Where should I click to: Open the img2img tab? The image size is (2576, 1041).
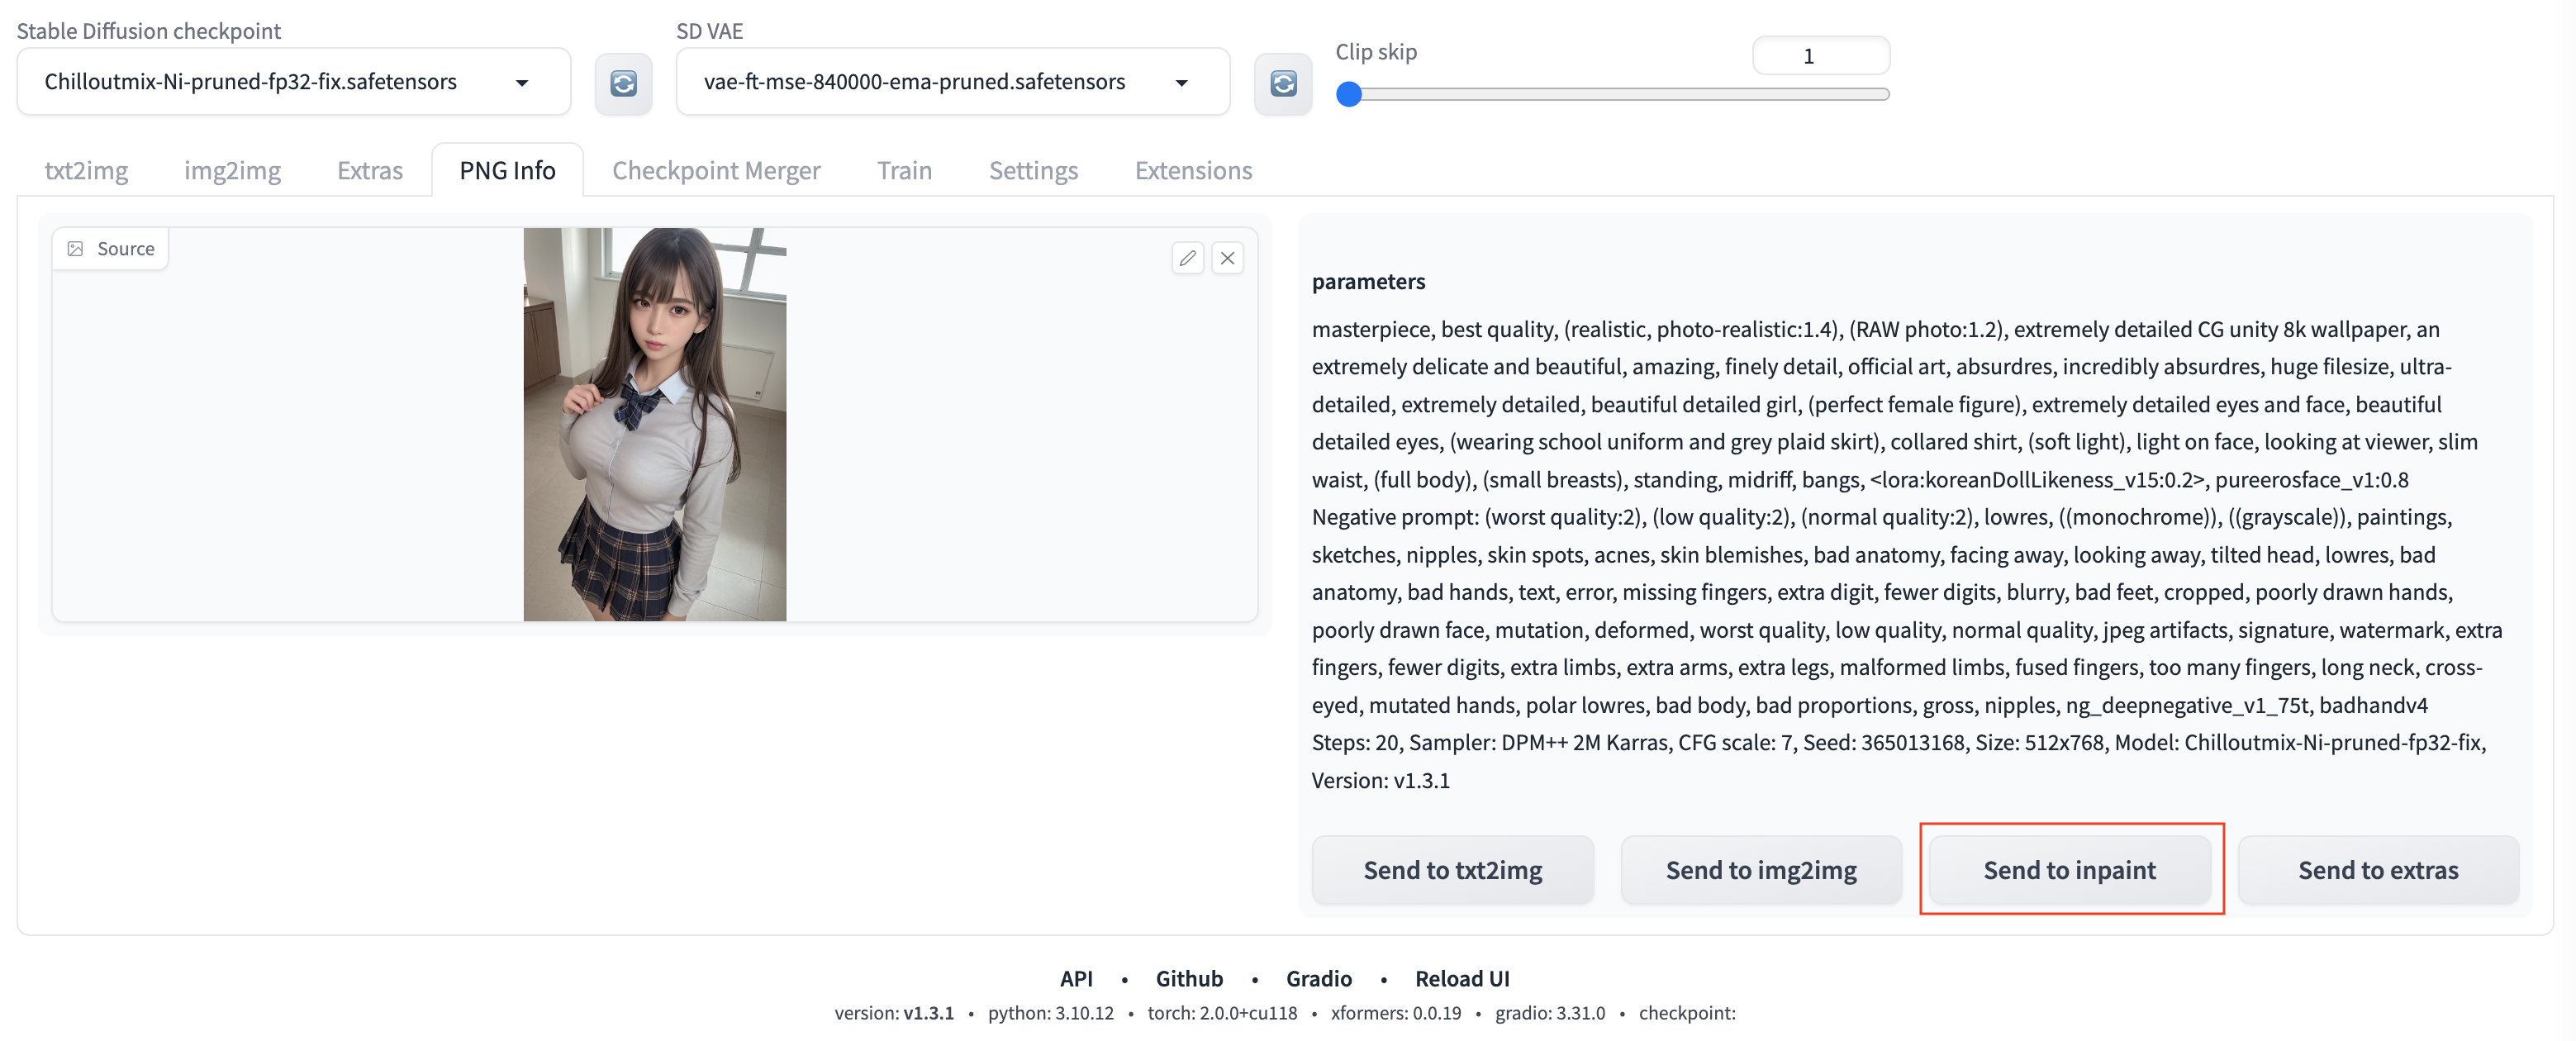point(232,170)
